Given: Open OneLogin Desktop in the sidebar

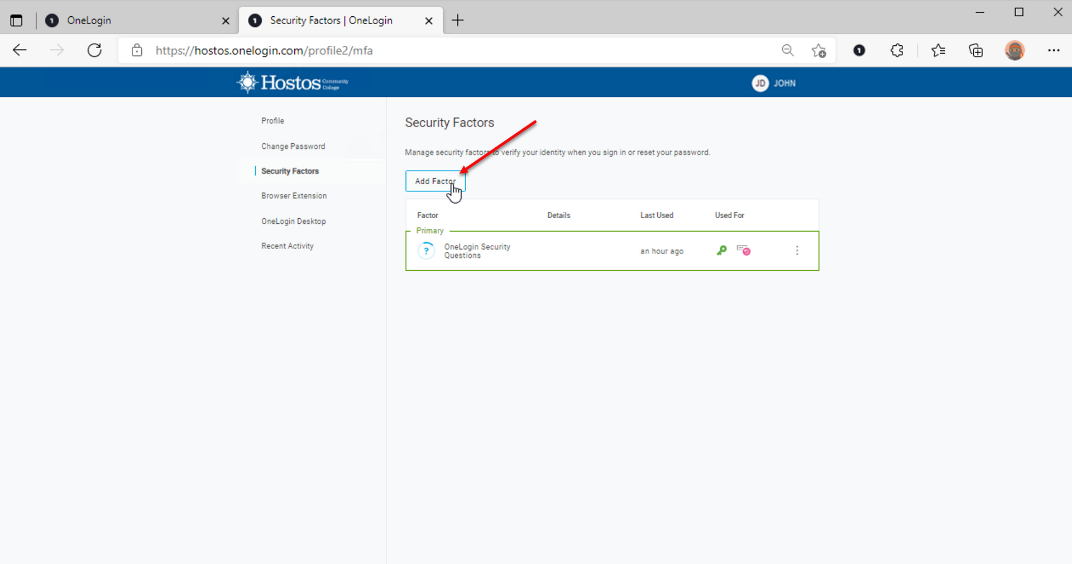Looking at the screenshot, I should coord(293,221).
